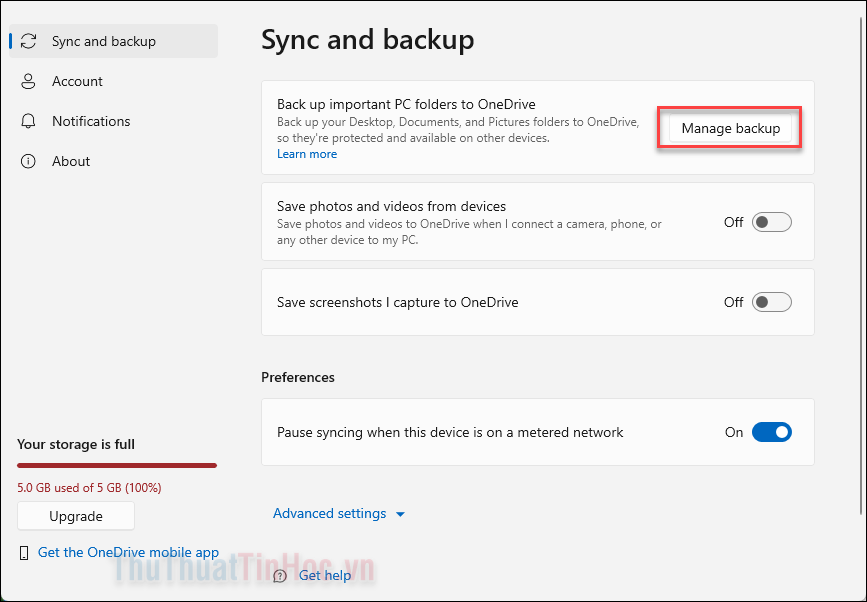Click the Manage backup button
This screenshot has width=867, height=602.
click(729, 128)
